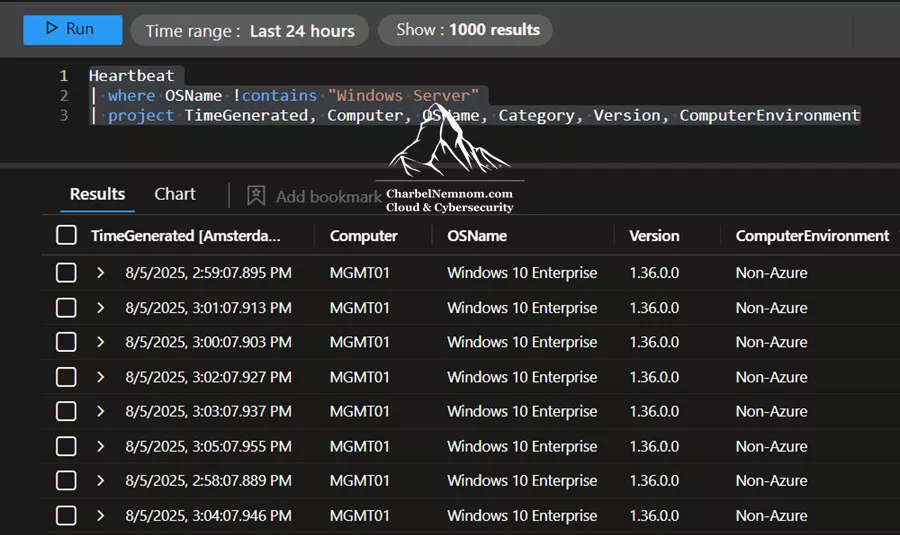The width and height of the screenshot is (900, 535).
Task: Click timestamp 8/5/2025, 2:59:07.895 PM
Action: point(208,273)
